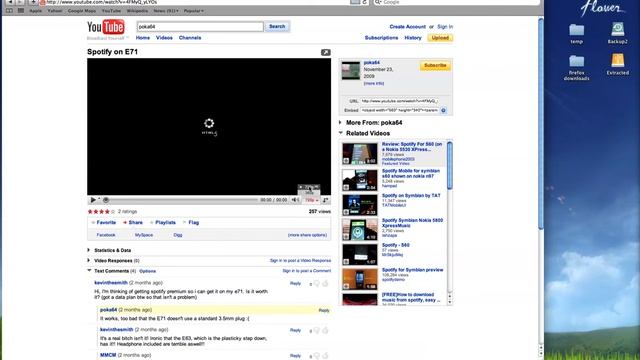Click the yellow Upload button
Screen dimensions: 640x360
point(440,38)
